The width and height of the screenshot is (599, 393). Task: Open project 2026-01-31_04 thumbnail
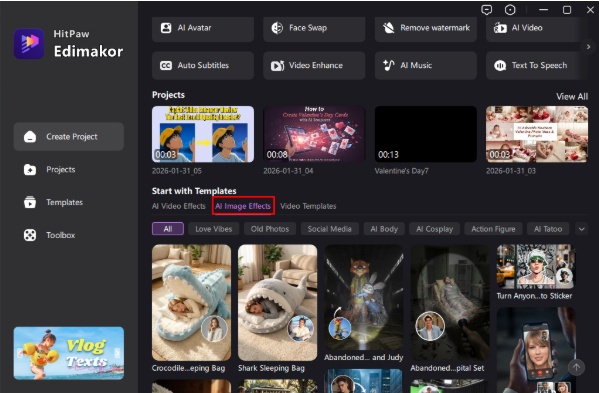point(314,134)
